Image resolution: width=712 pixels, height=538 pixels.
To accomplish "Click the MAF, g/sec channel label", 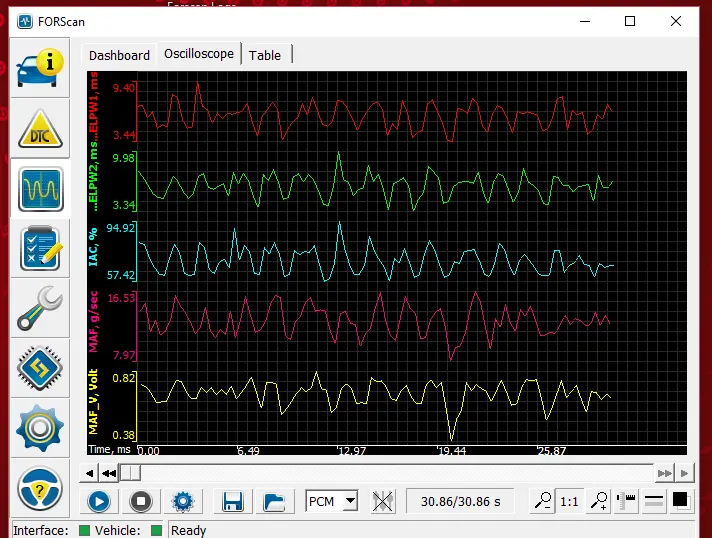I will [x=93, y=322].
